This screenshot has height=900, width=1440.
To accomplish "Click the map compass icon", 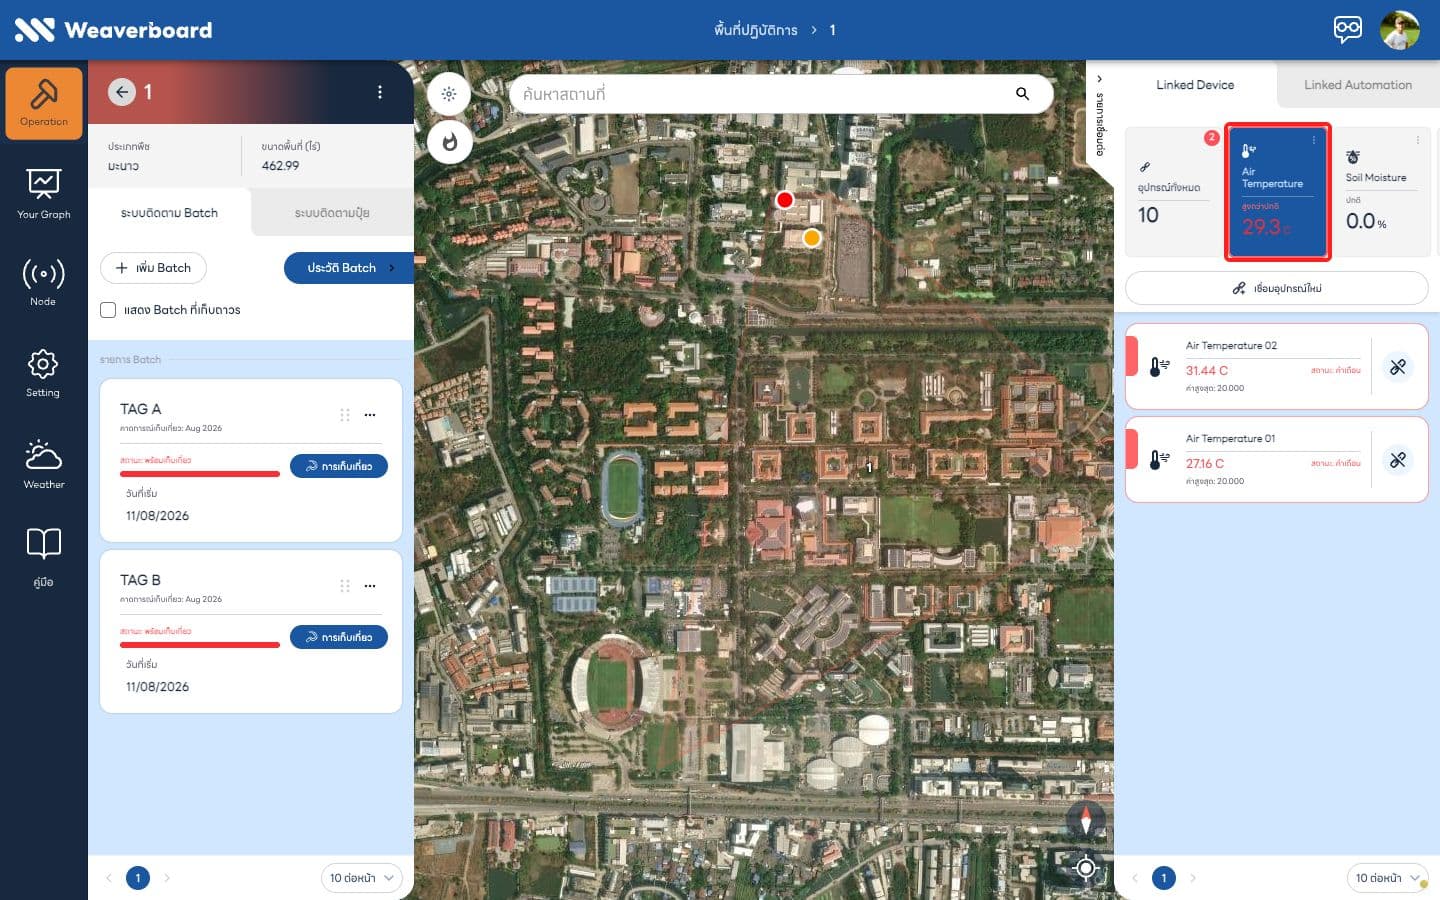I will 1086,820.
